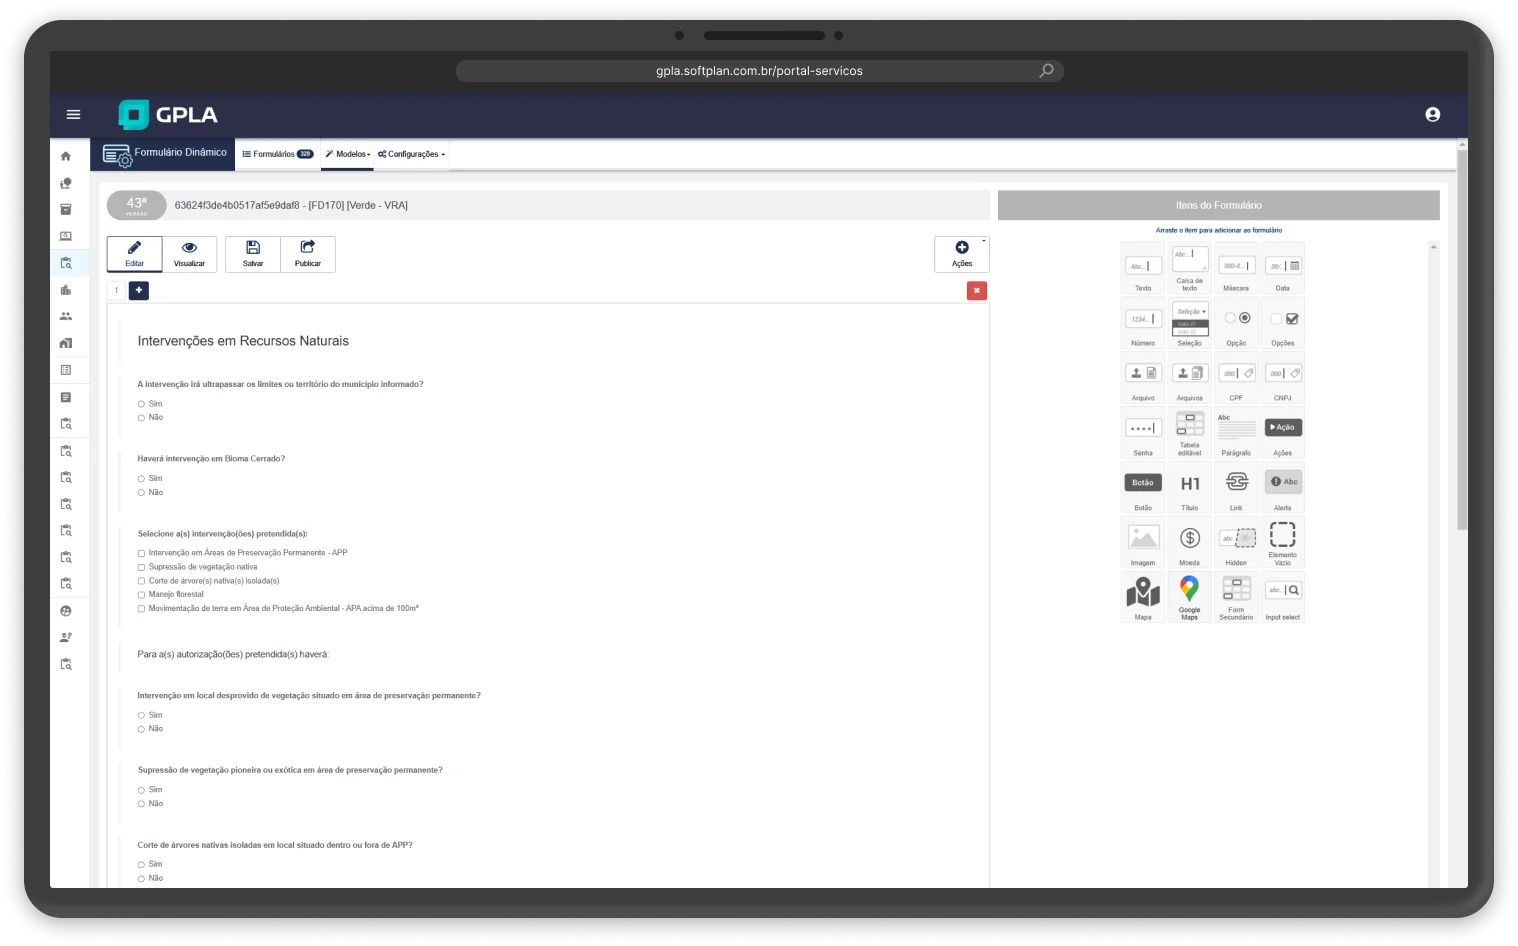Viewport: 1518px width, 946px height.
Task: Switch to Visualizar mode
Action: point(189,254)
